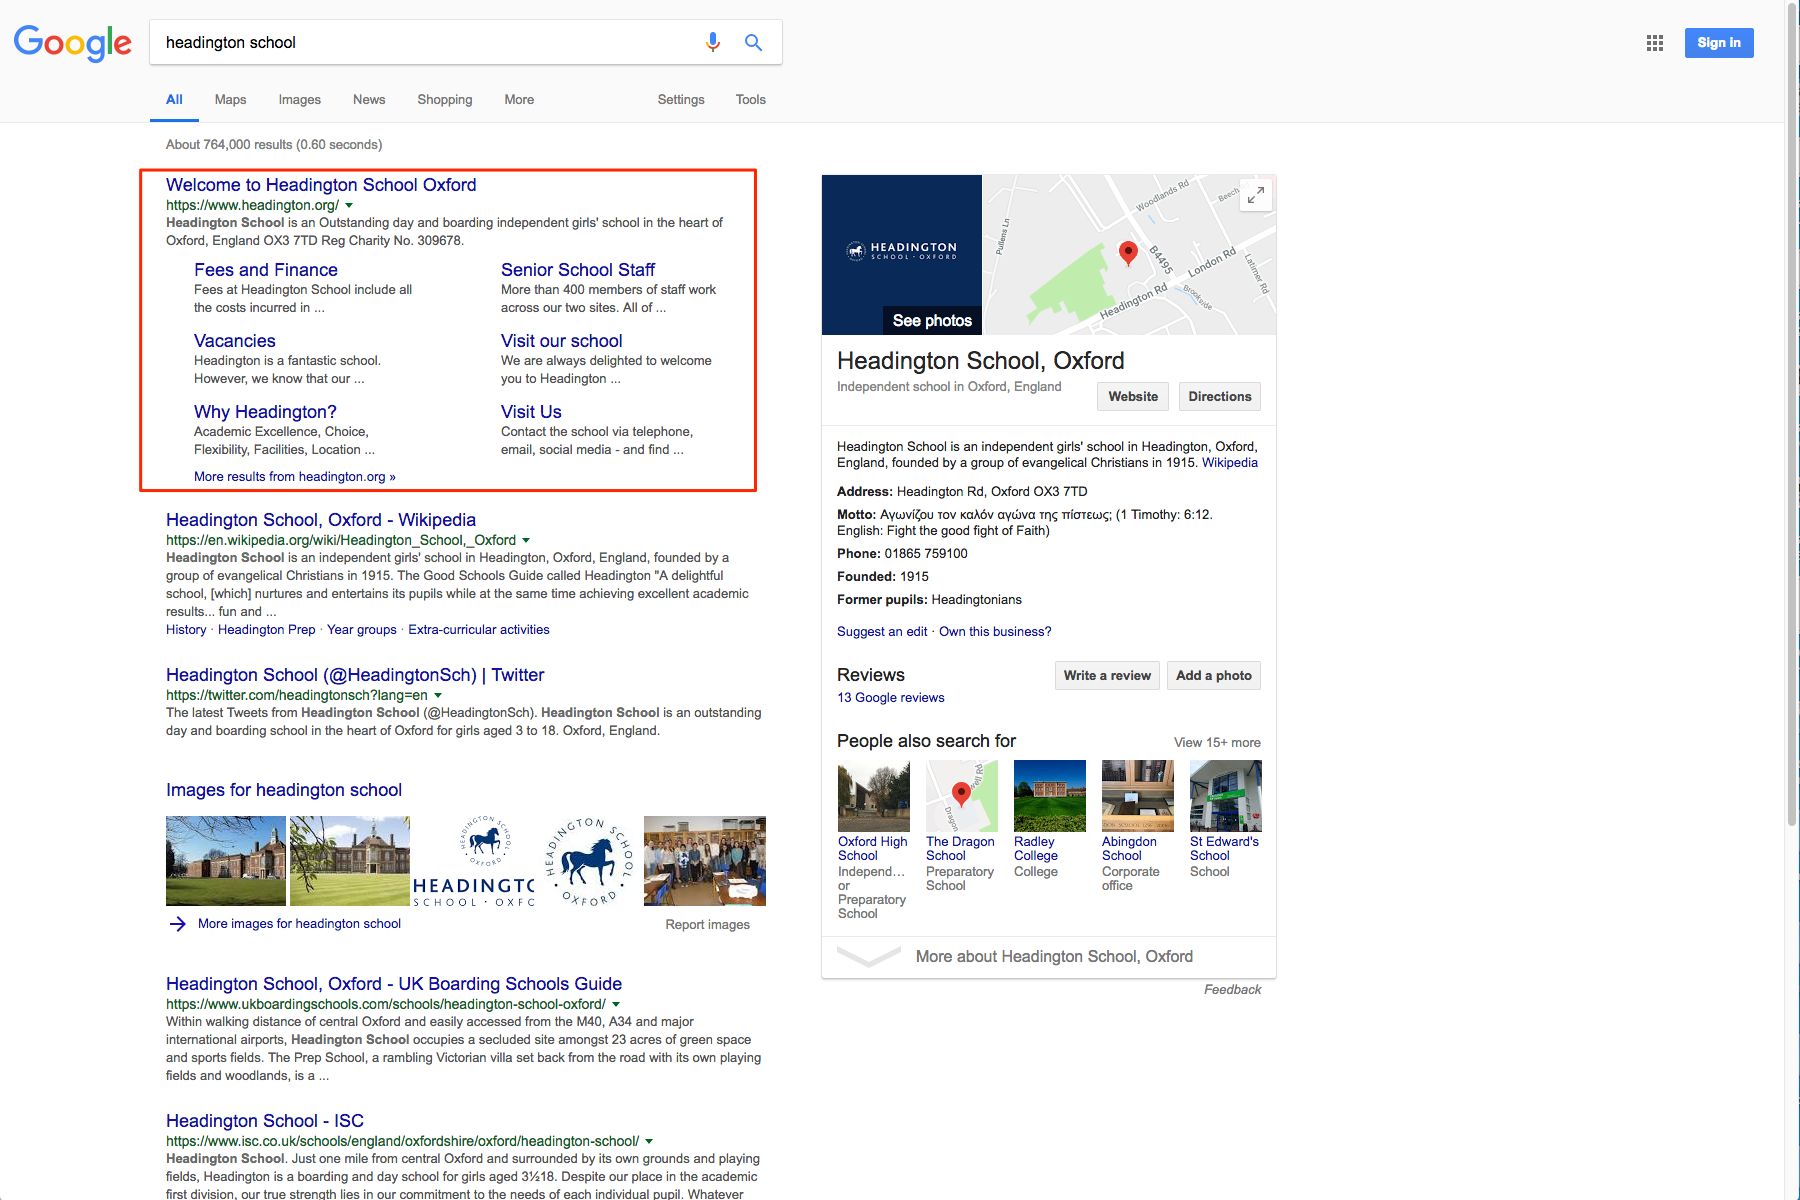Screen dimensions: 1800x1200
Task: Open dropdown arrow next to Wikipedia URL
Action: coord(526,540)
